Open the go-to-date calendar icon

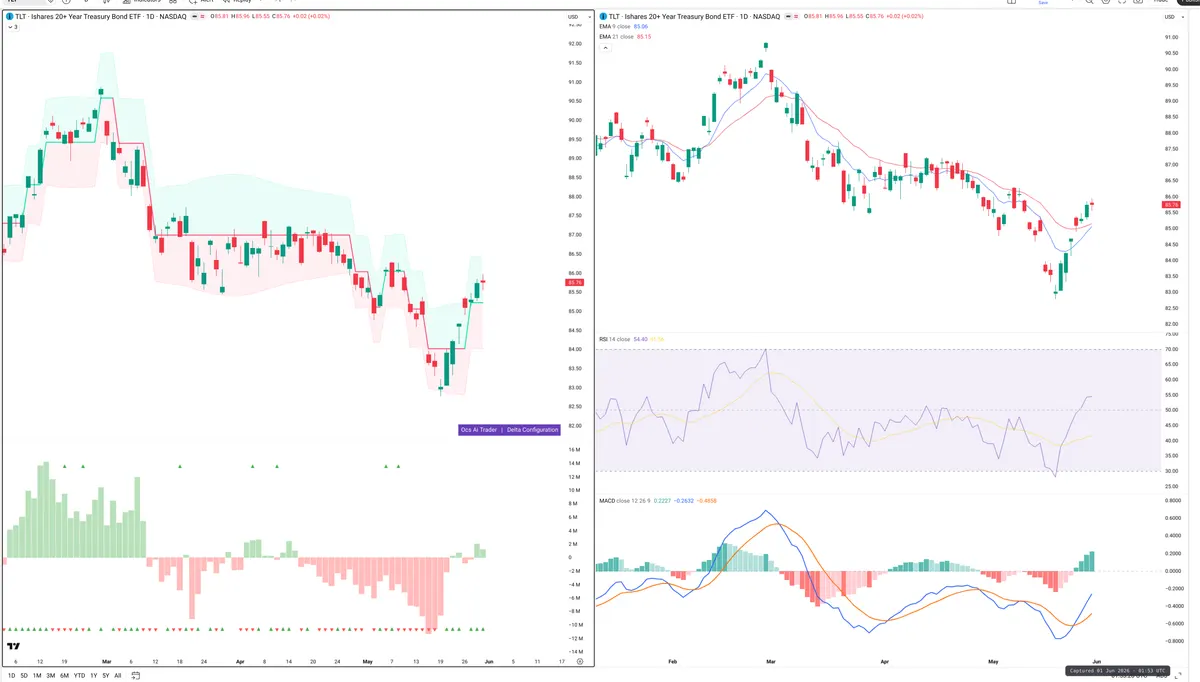[x=134, y=676]
